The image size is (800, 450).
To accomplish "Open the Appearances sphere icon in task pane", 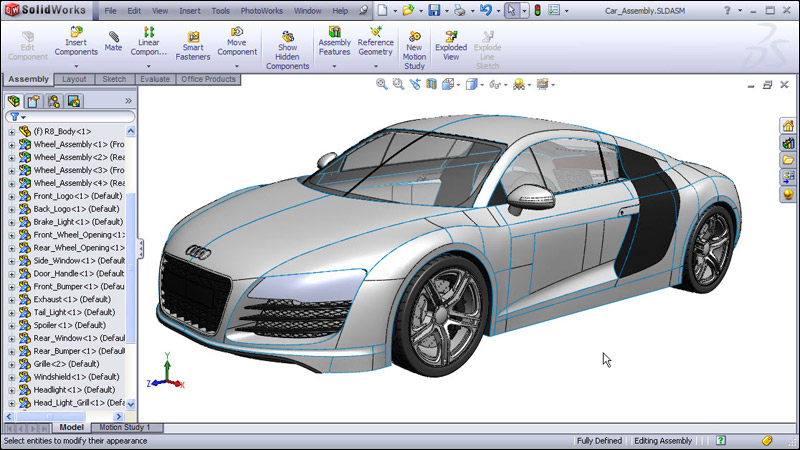I will click(x=787, y=193).
